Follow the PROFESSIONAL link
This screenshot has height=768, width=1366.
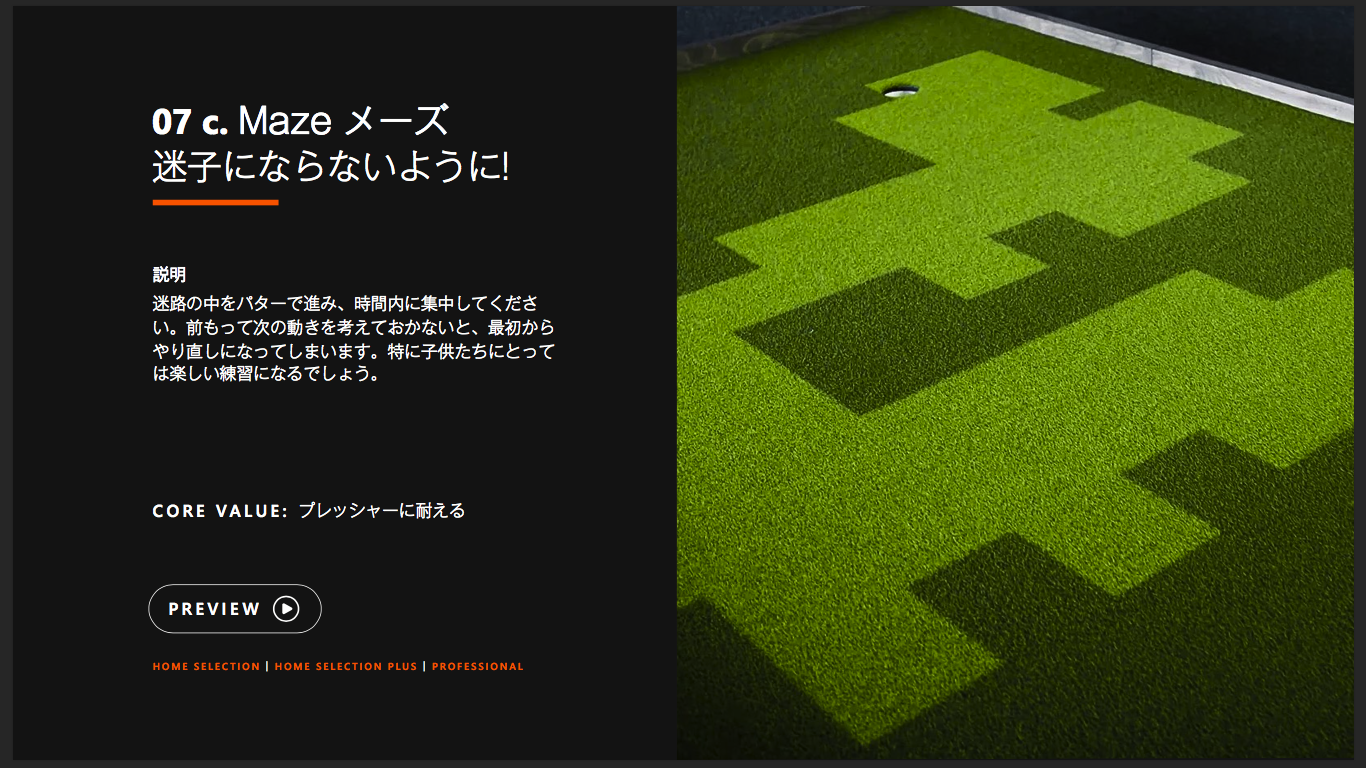point(477,666)
